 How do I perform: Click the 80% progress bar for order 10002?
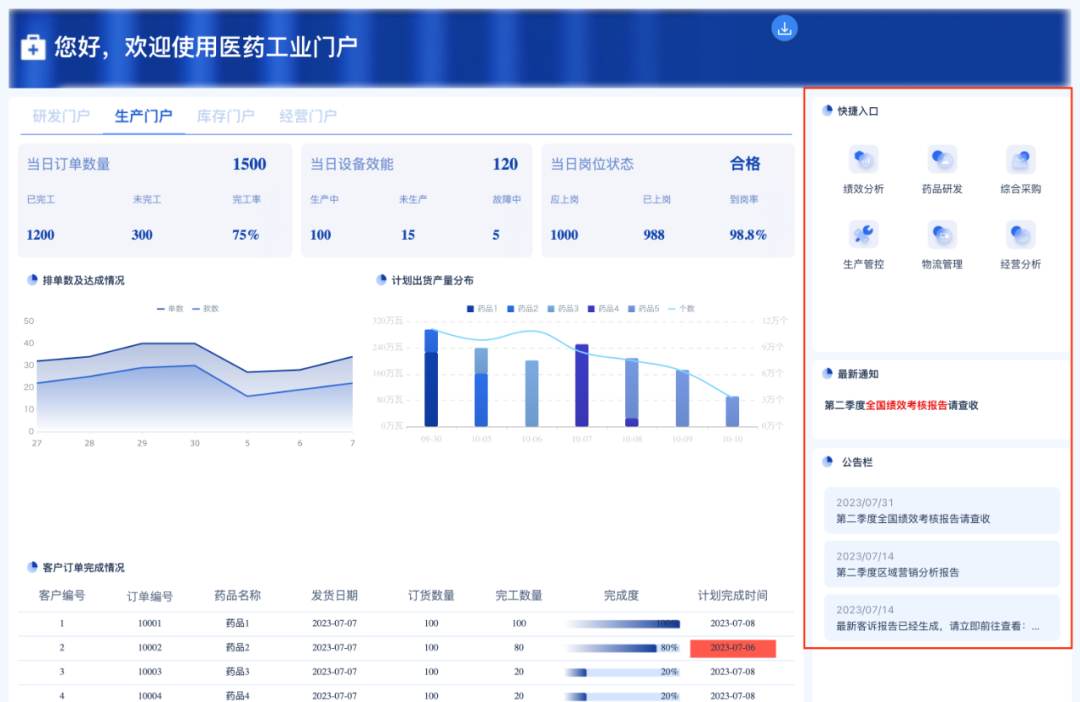coord(623,648)
